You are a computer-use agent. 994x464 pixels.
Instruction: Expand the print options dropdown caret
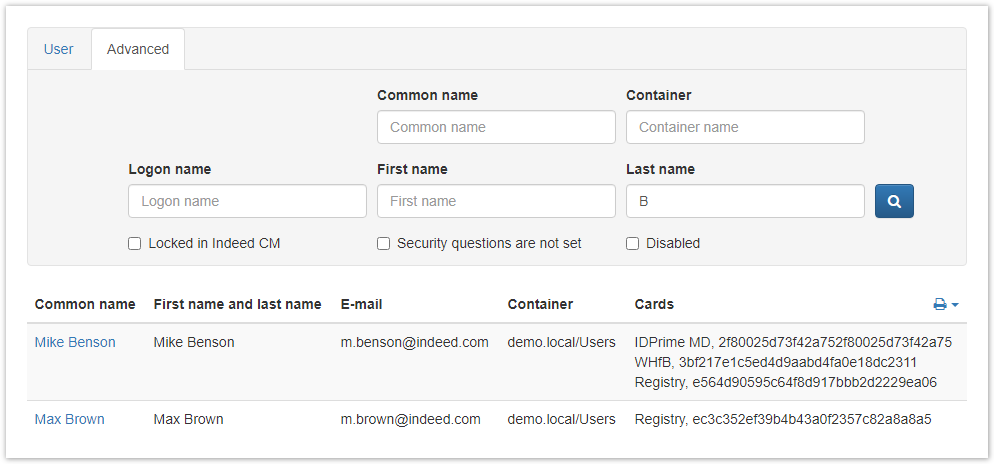[955, 305]
